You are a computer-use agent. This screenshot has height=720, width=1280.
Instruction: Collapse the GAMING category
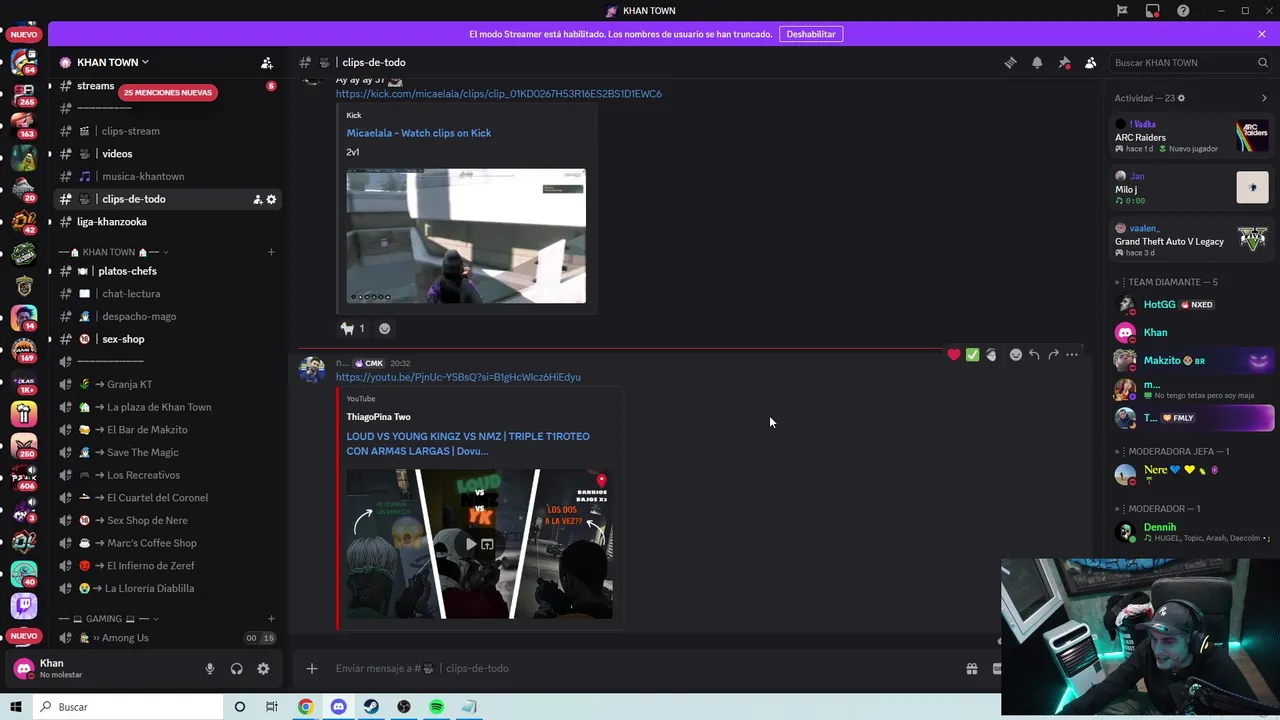coord(109,619)
